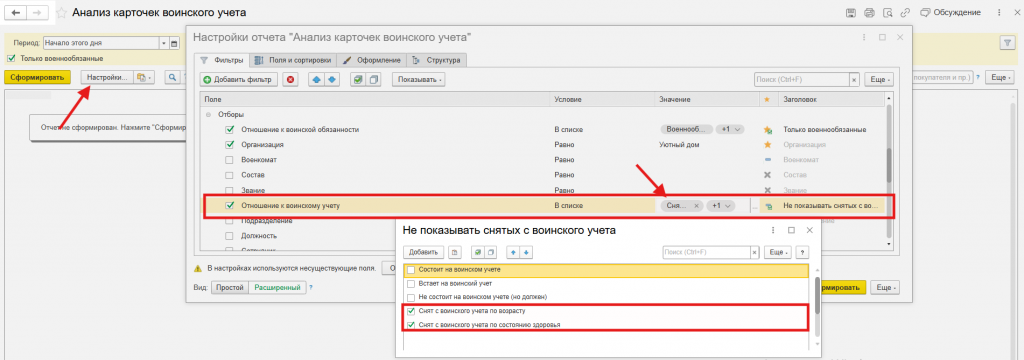The height and width of the screenshot is (360, 1024).
Task: Click search field in settings dialog
Action: tap(801, 80)
